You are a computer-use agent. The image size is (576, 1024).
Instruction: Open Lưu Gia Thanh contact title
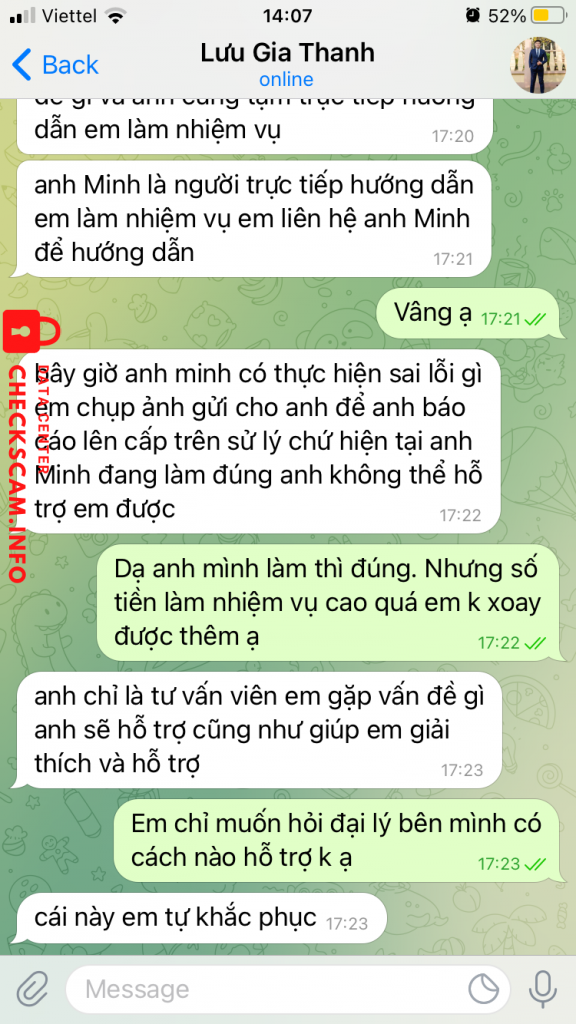[x=287, y=52]
